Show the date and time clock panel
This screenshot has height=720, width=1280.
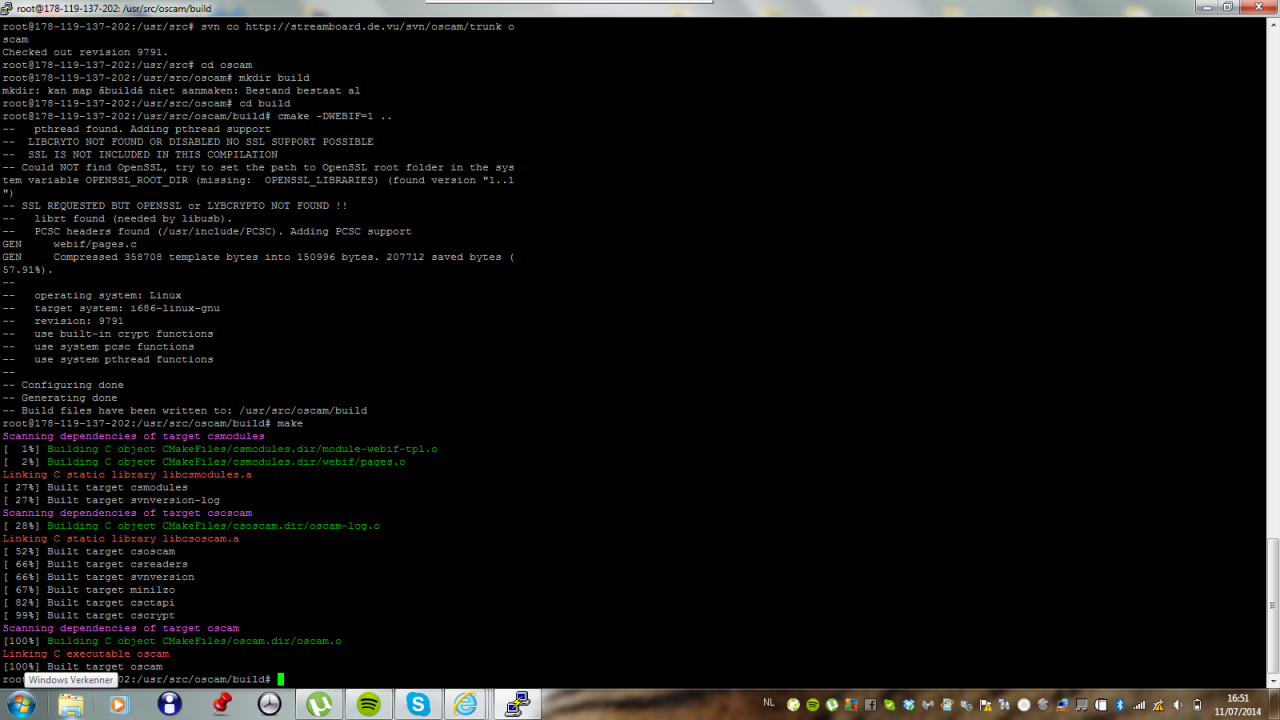pos(1238,704)
